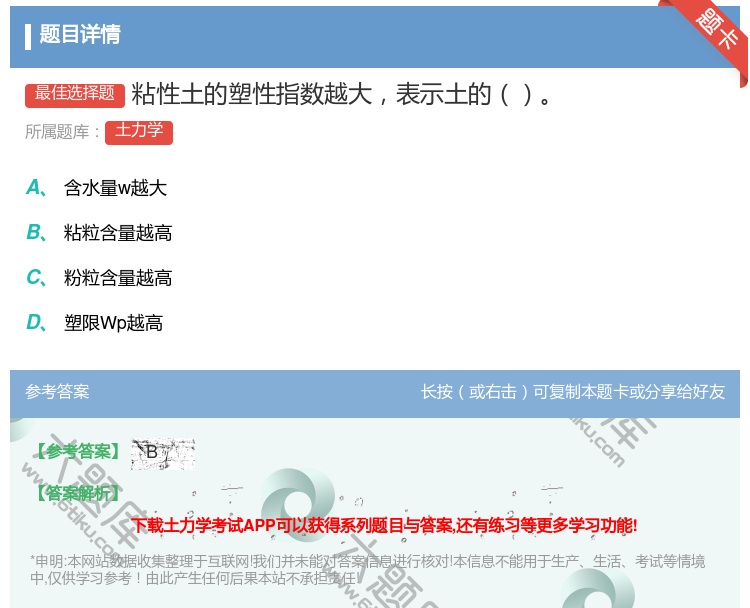Image resolution: width=750 pixels, height=608 pixels.
Task: Click the 最佳选择题 question type badge
Action: 75,94
